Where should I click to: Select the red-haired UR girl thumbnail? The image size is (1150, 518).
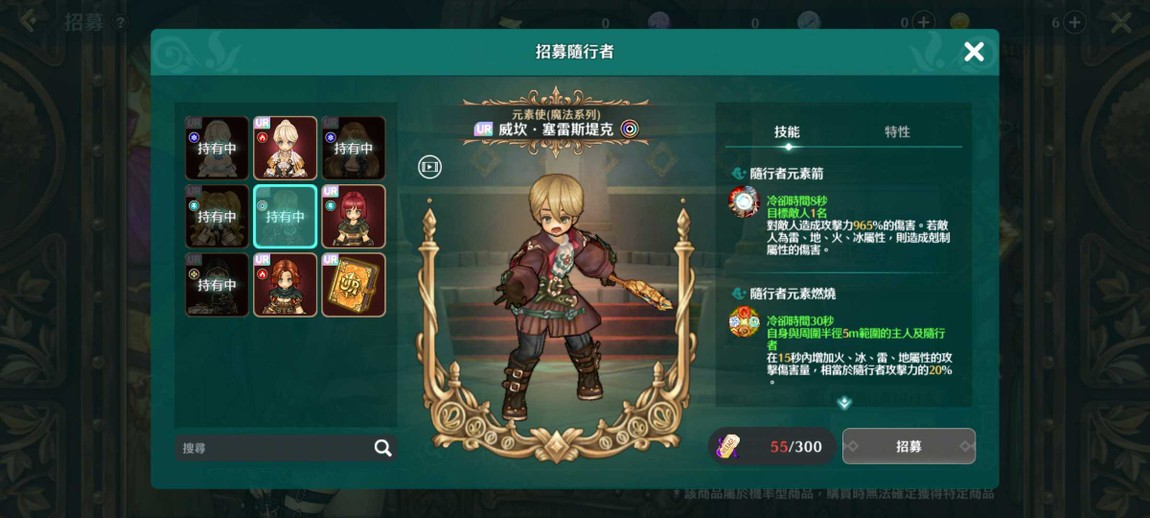point(354,216)
